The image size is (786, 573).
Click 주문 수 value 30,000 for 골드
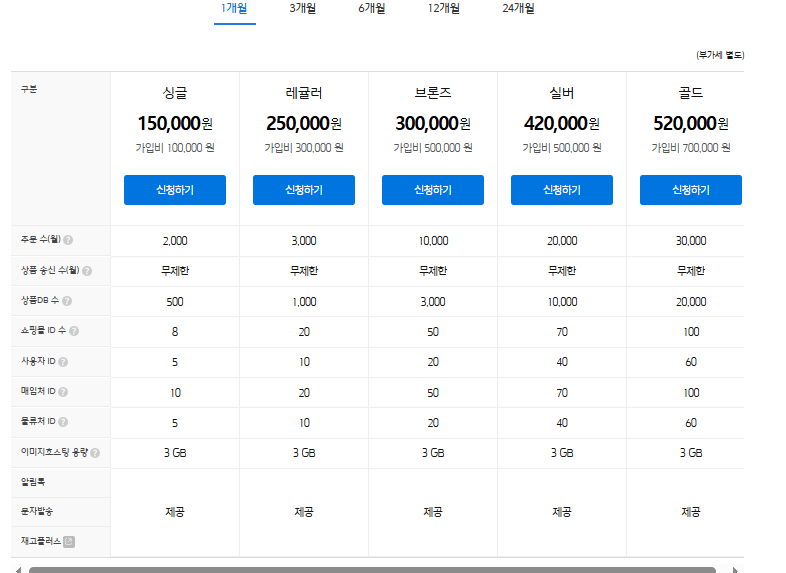691,241
